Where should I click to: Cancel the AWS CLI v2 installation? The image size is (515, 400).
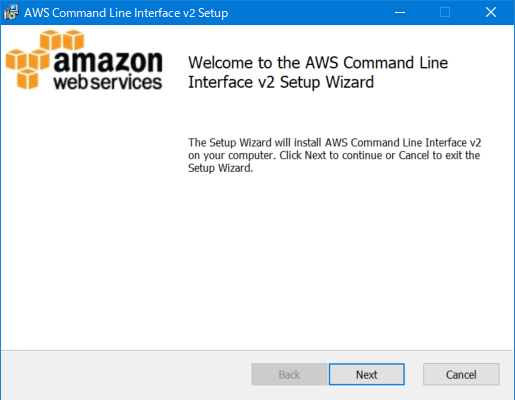pos(461,374)
